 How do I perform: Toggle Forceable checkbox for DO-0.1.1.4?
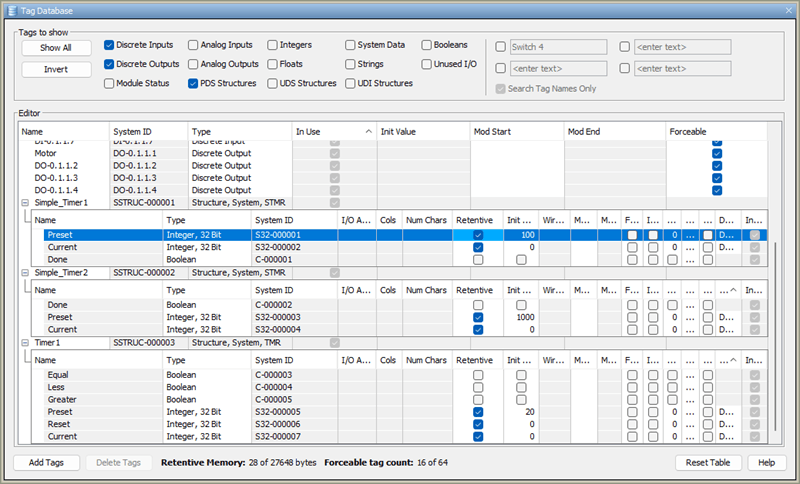point(717,190)
